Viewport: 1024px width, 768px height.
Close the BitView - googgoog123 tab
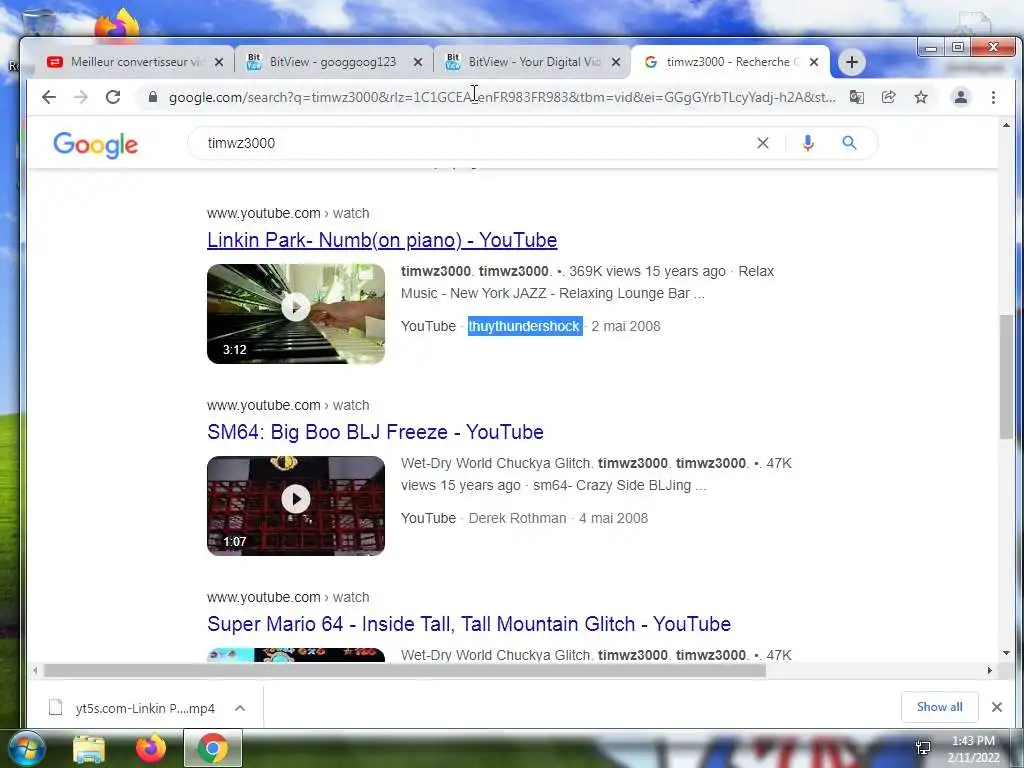click(418, 62)
